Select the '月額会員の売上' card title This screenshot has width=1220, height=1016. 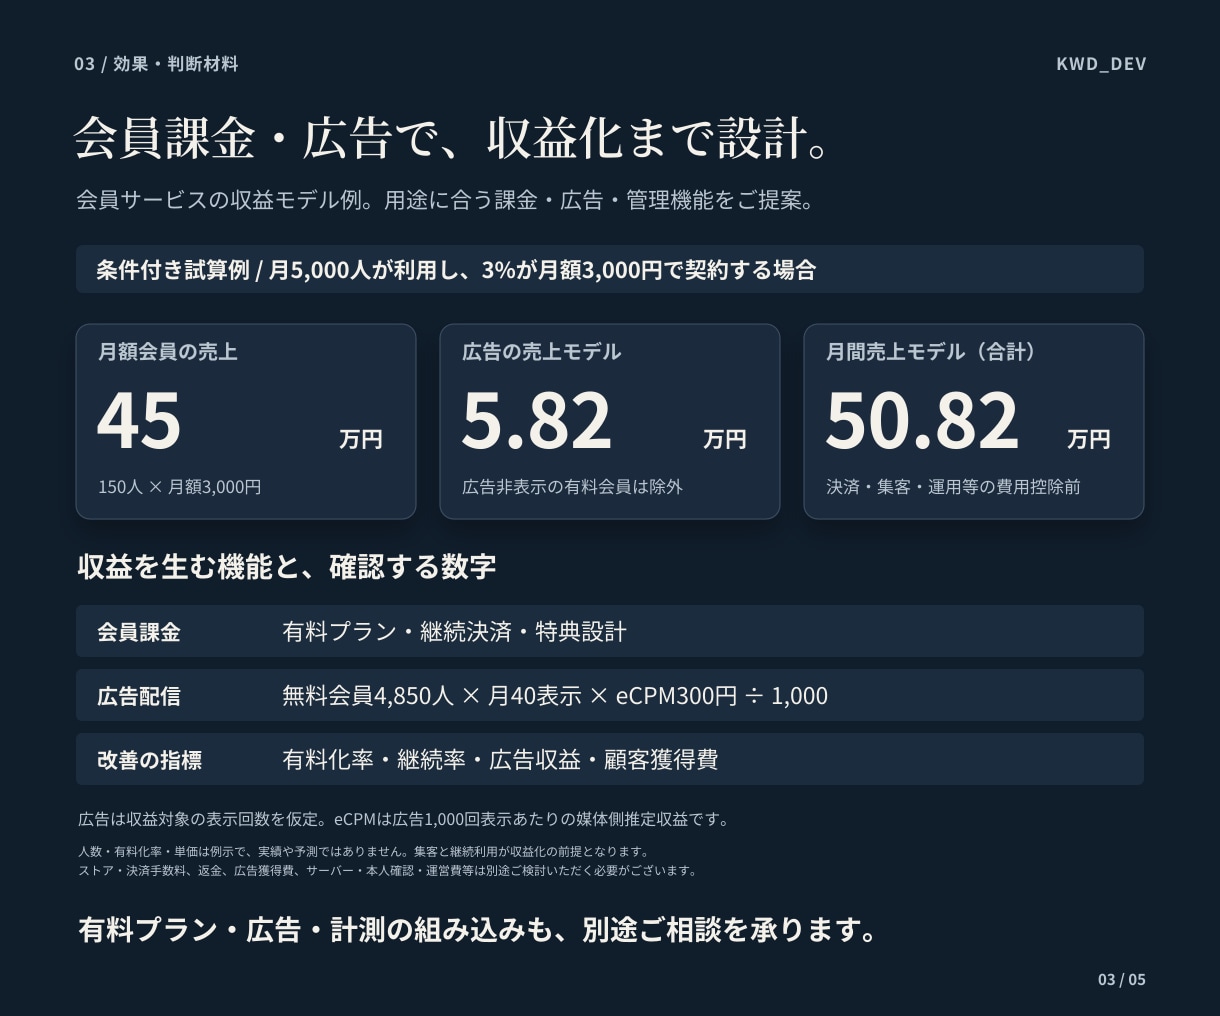coord(167,352)
